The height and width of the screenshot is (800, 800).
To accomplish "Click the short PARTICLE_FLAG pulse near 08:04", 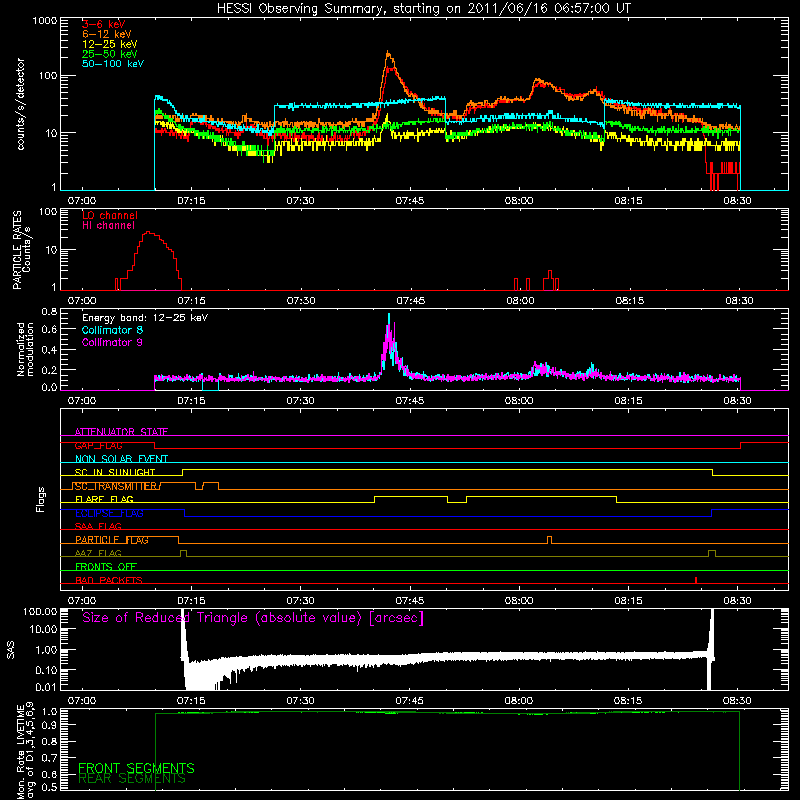I will pos(549,539).
